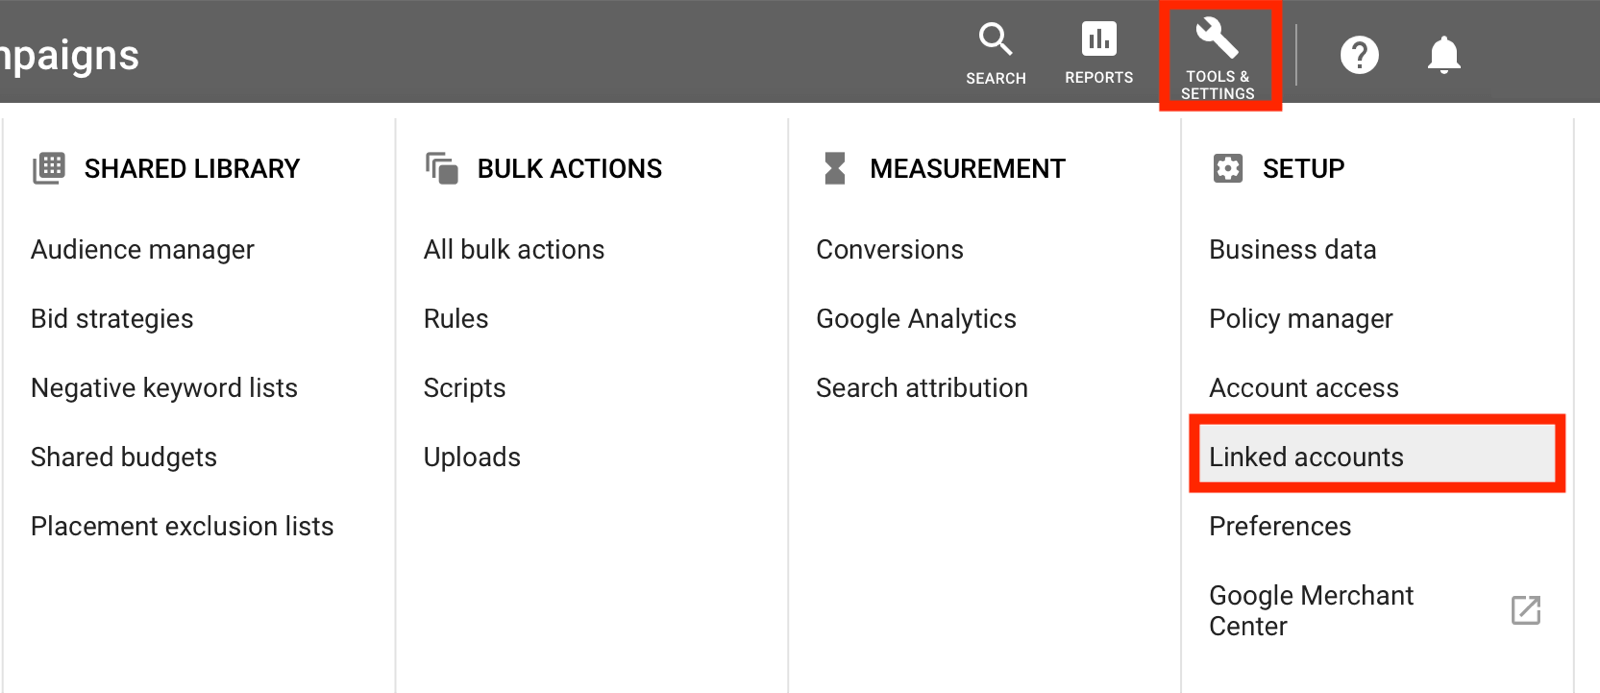Open the Scripts menu entry
Viewport: 1600px width, 693px height.
point(465,388)
